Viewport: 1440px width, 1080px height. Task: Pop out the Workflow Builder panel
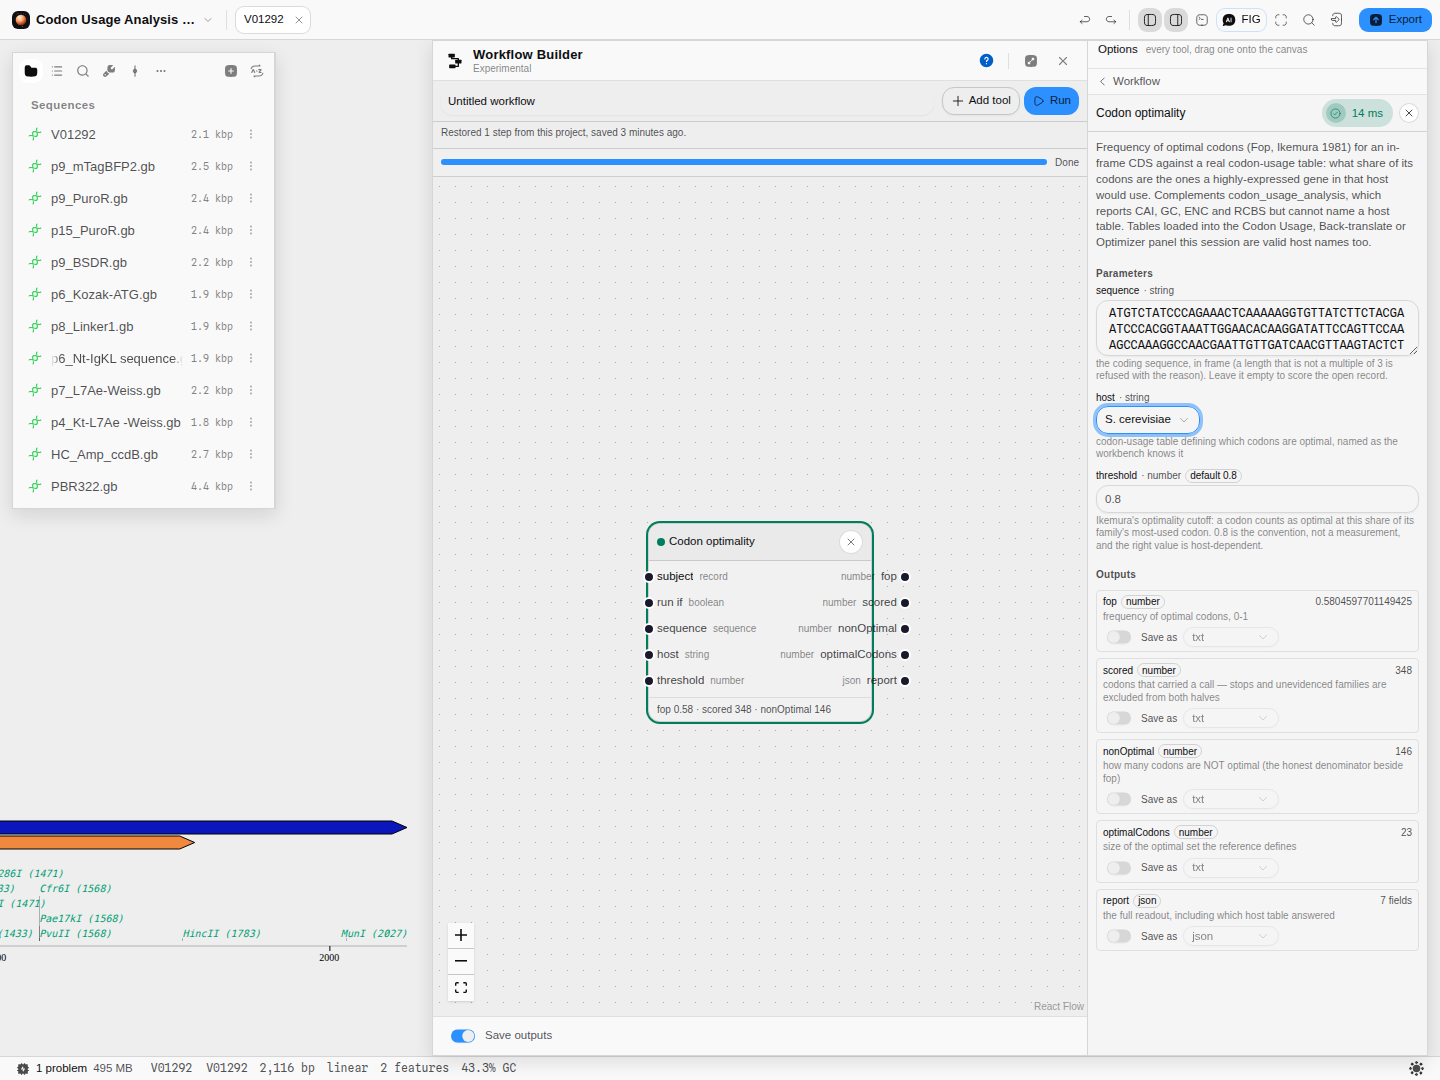1031,61
